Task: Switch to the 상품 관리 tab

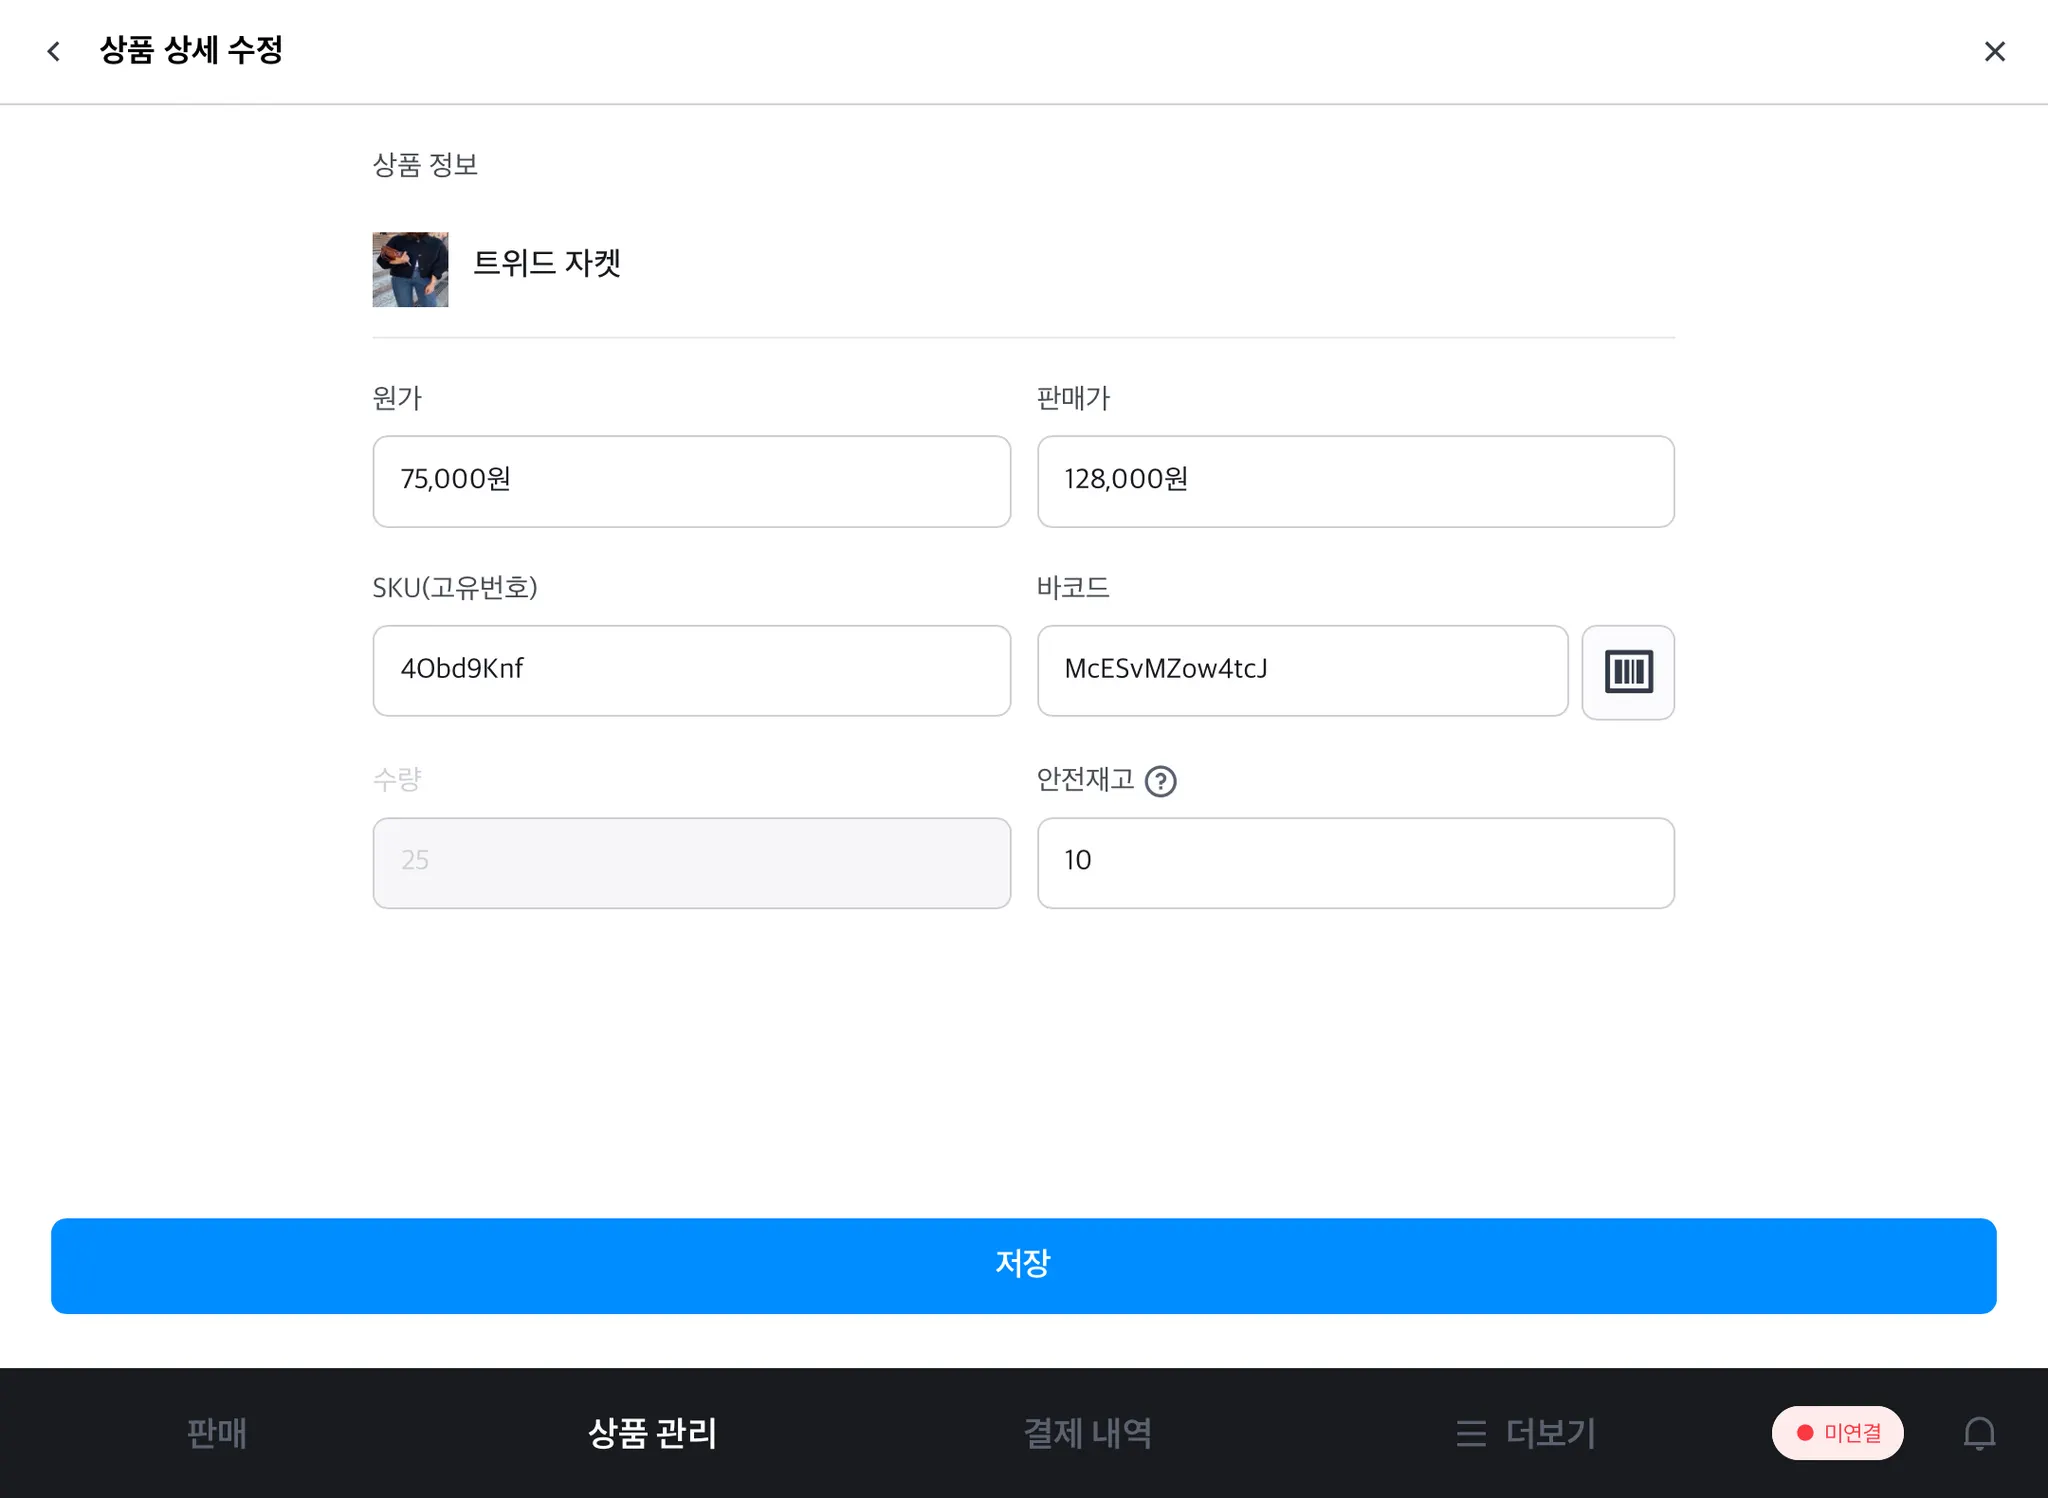Action: click(x=652, y=1433)
